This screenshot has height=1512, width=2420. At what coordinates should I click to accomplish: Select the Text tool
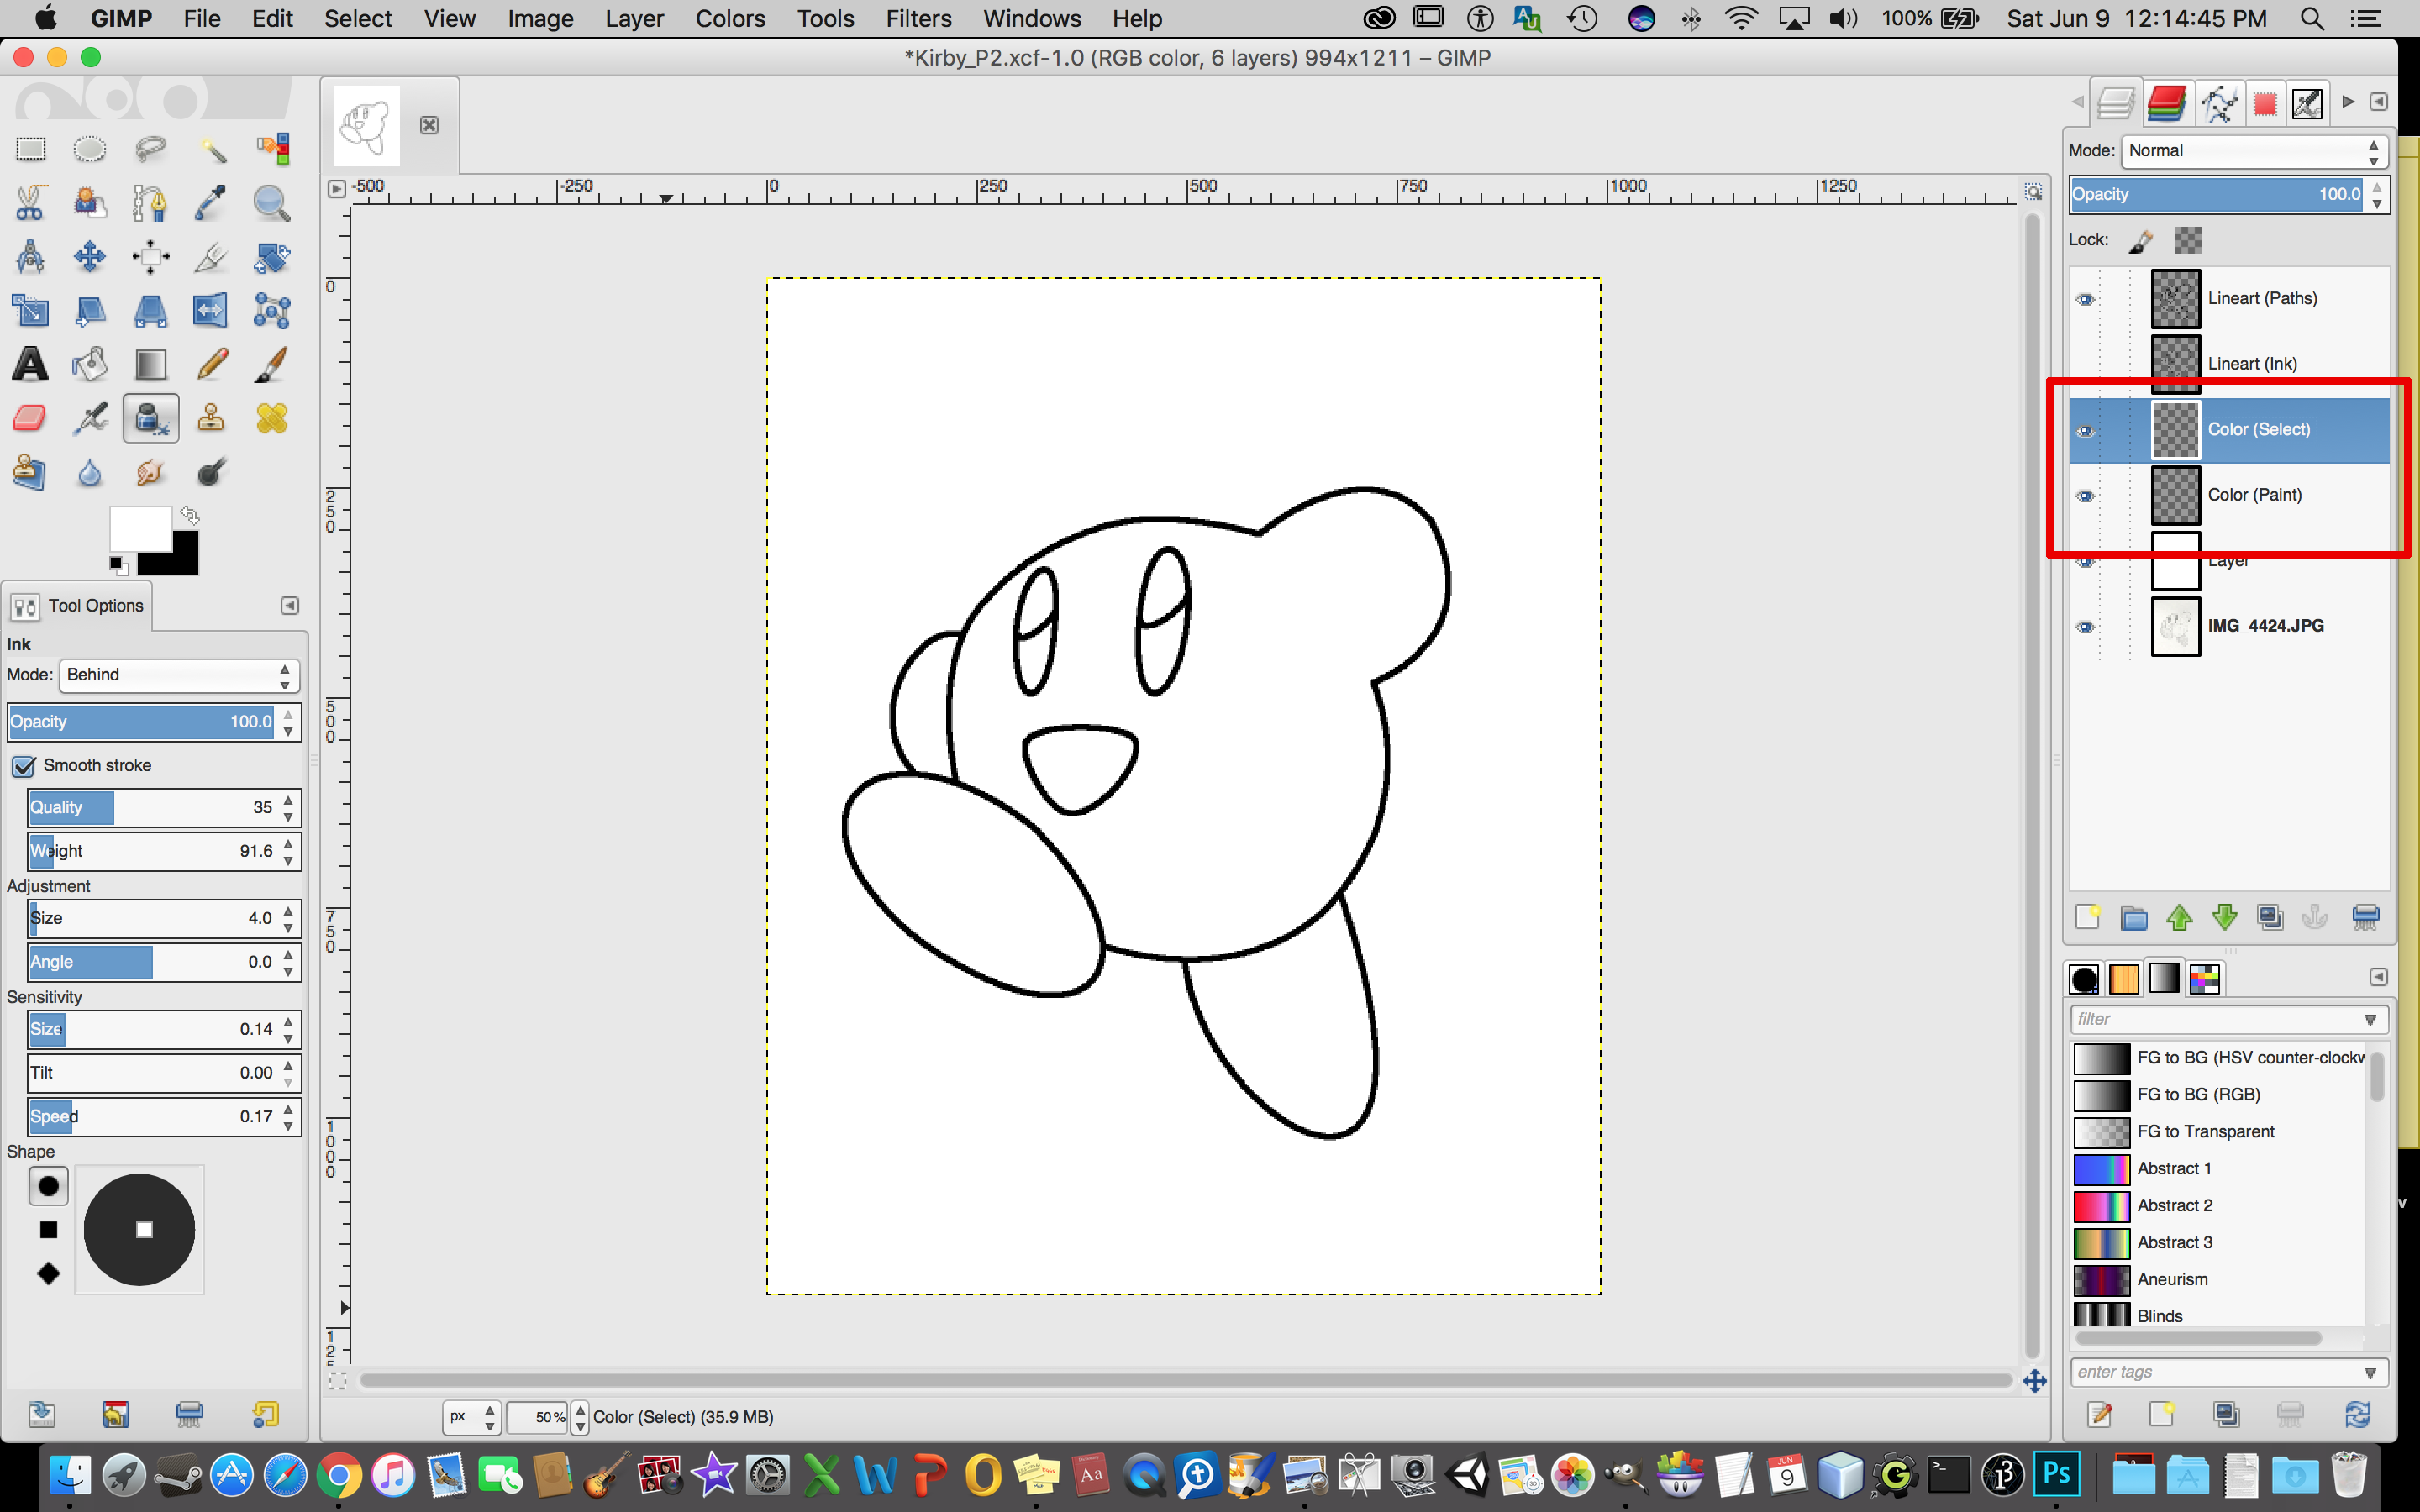point(31,364)
